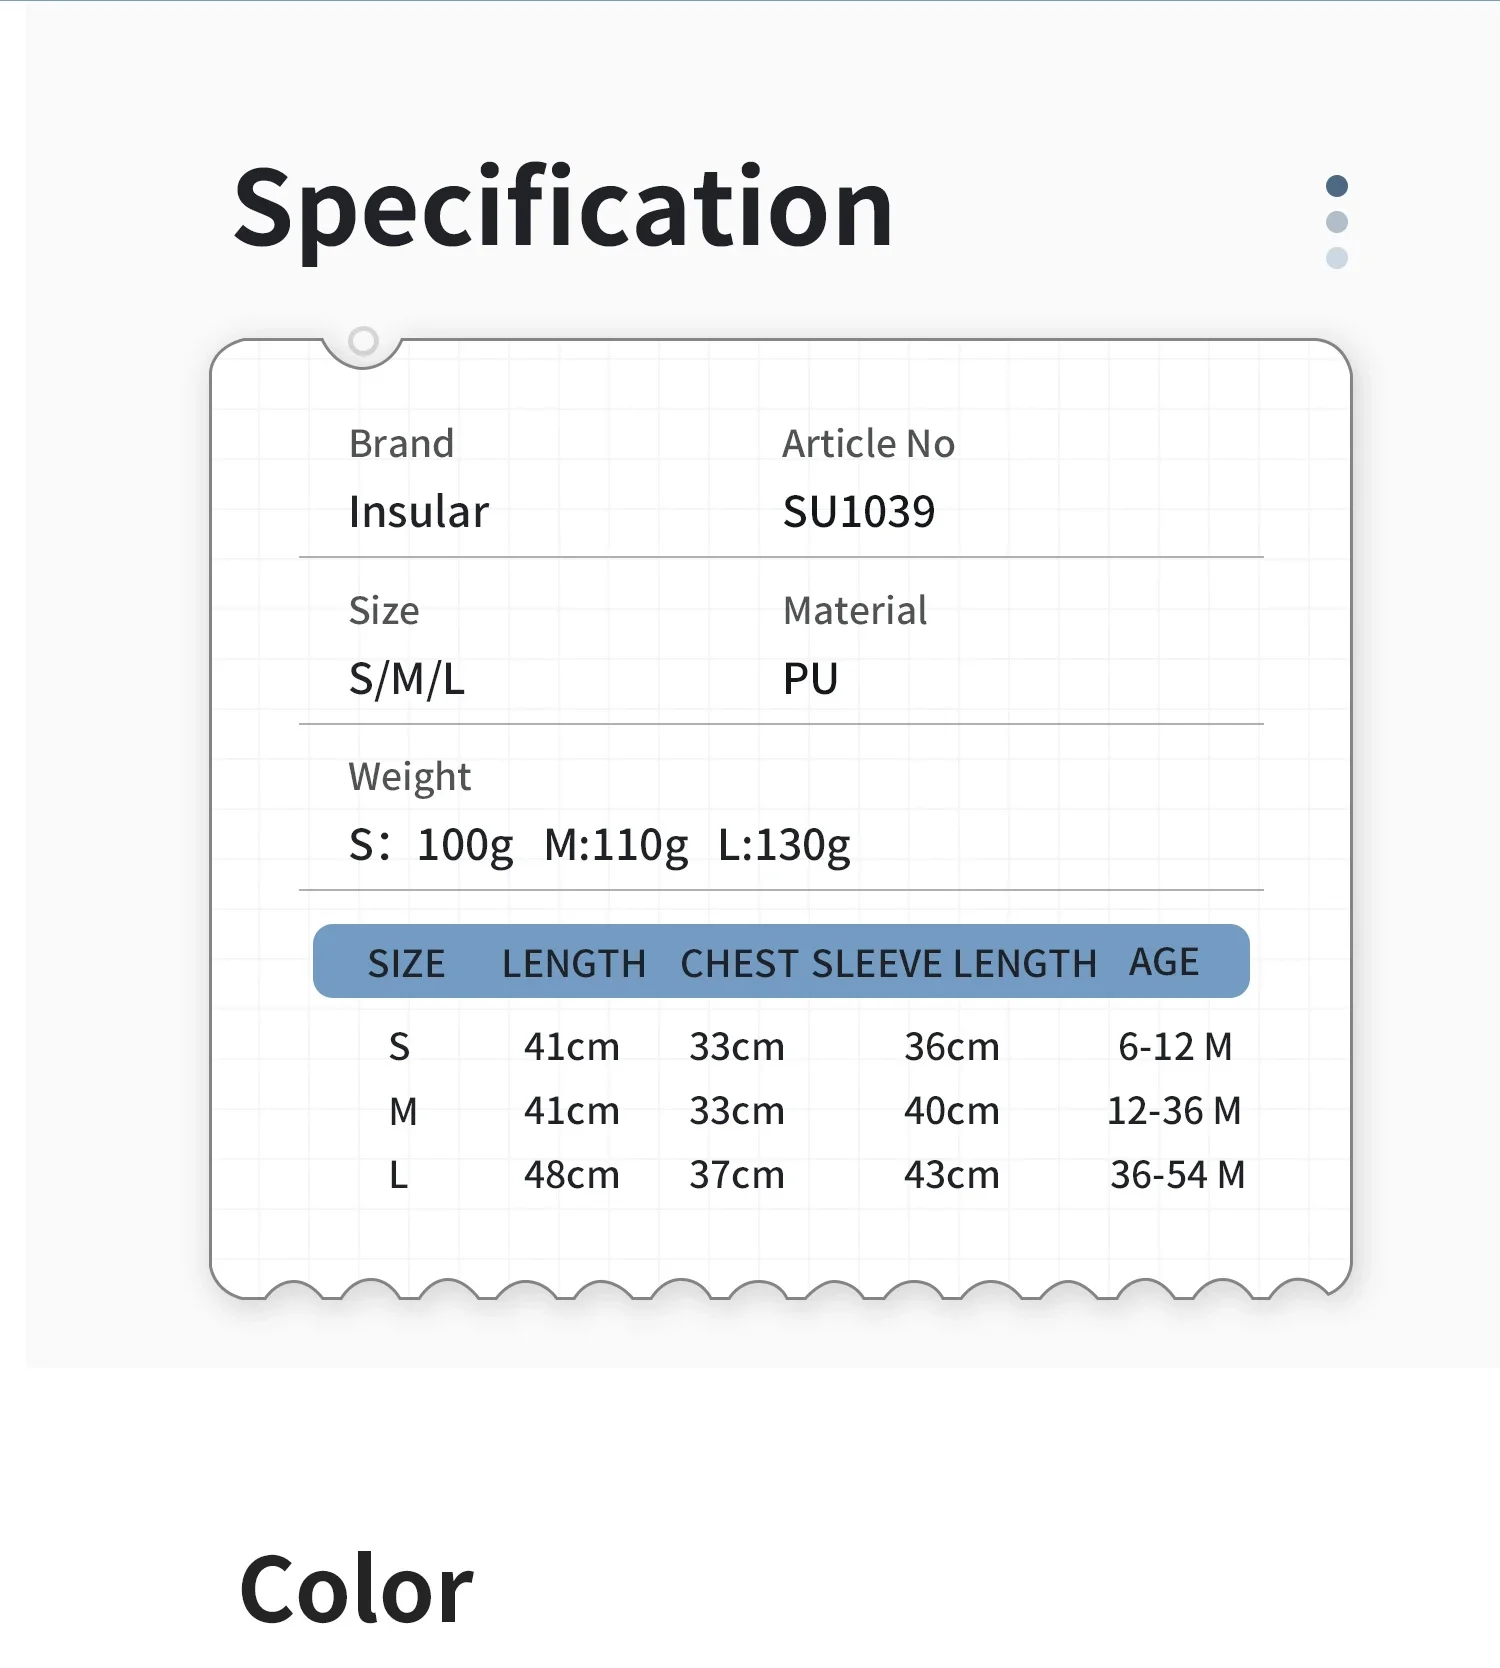Click the PU material value
The width and height of the screenshot is (1500, 1668).
810,680
